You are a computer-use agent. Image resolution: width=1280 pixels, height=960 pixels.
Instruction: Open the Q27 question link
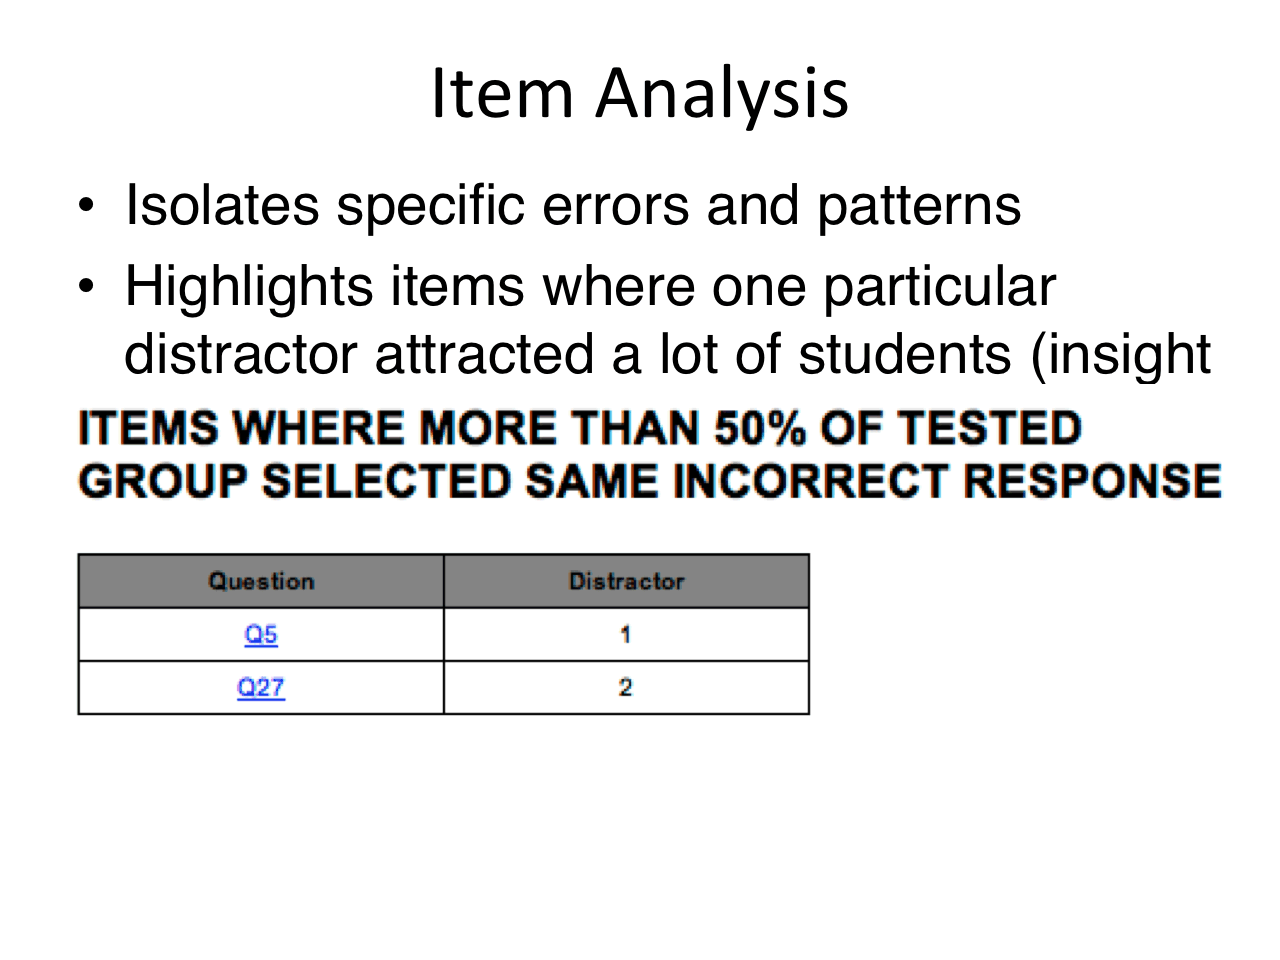(261, 687)
